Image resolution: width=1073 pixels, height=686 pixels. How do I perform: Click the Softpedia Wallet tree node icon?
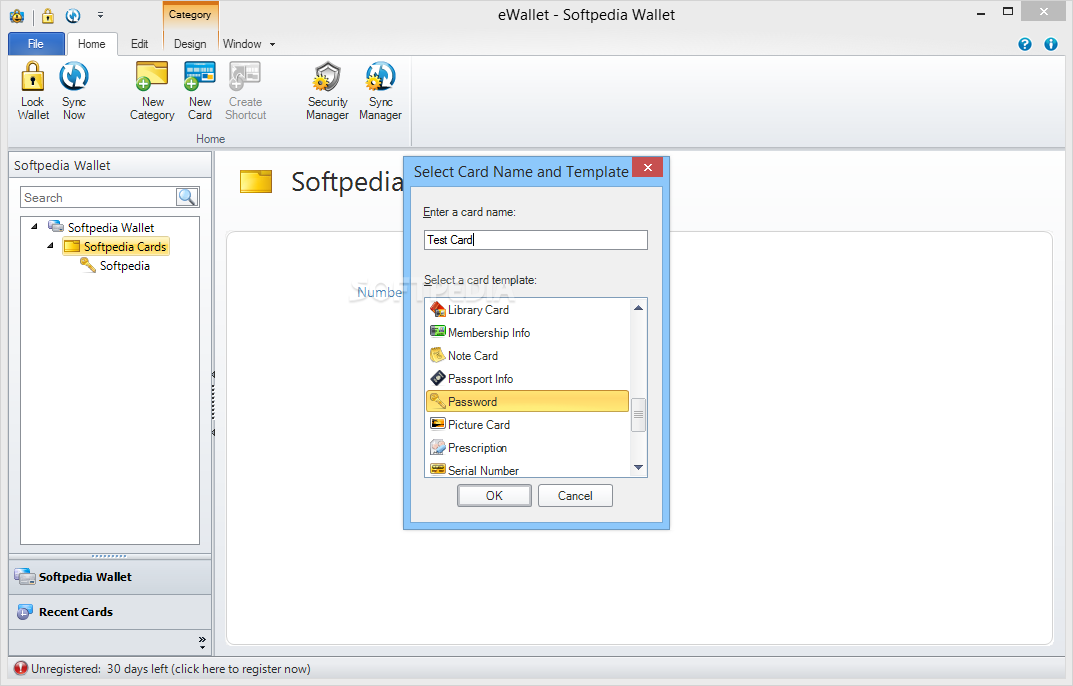pos(55,227)
